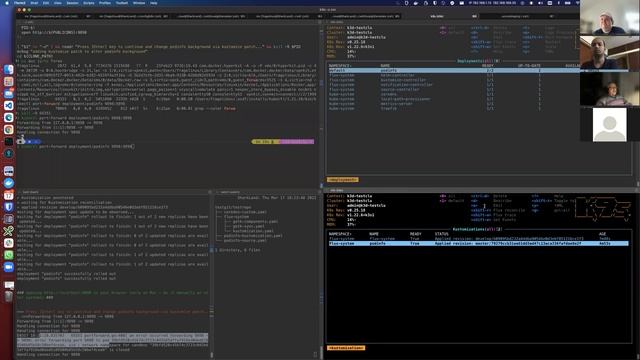Open the Help menu
Screen dimensions: 640x360
pyautogui.click(x=153, y=3)
